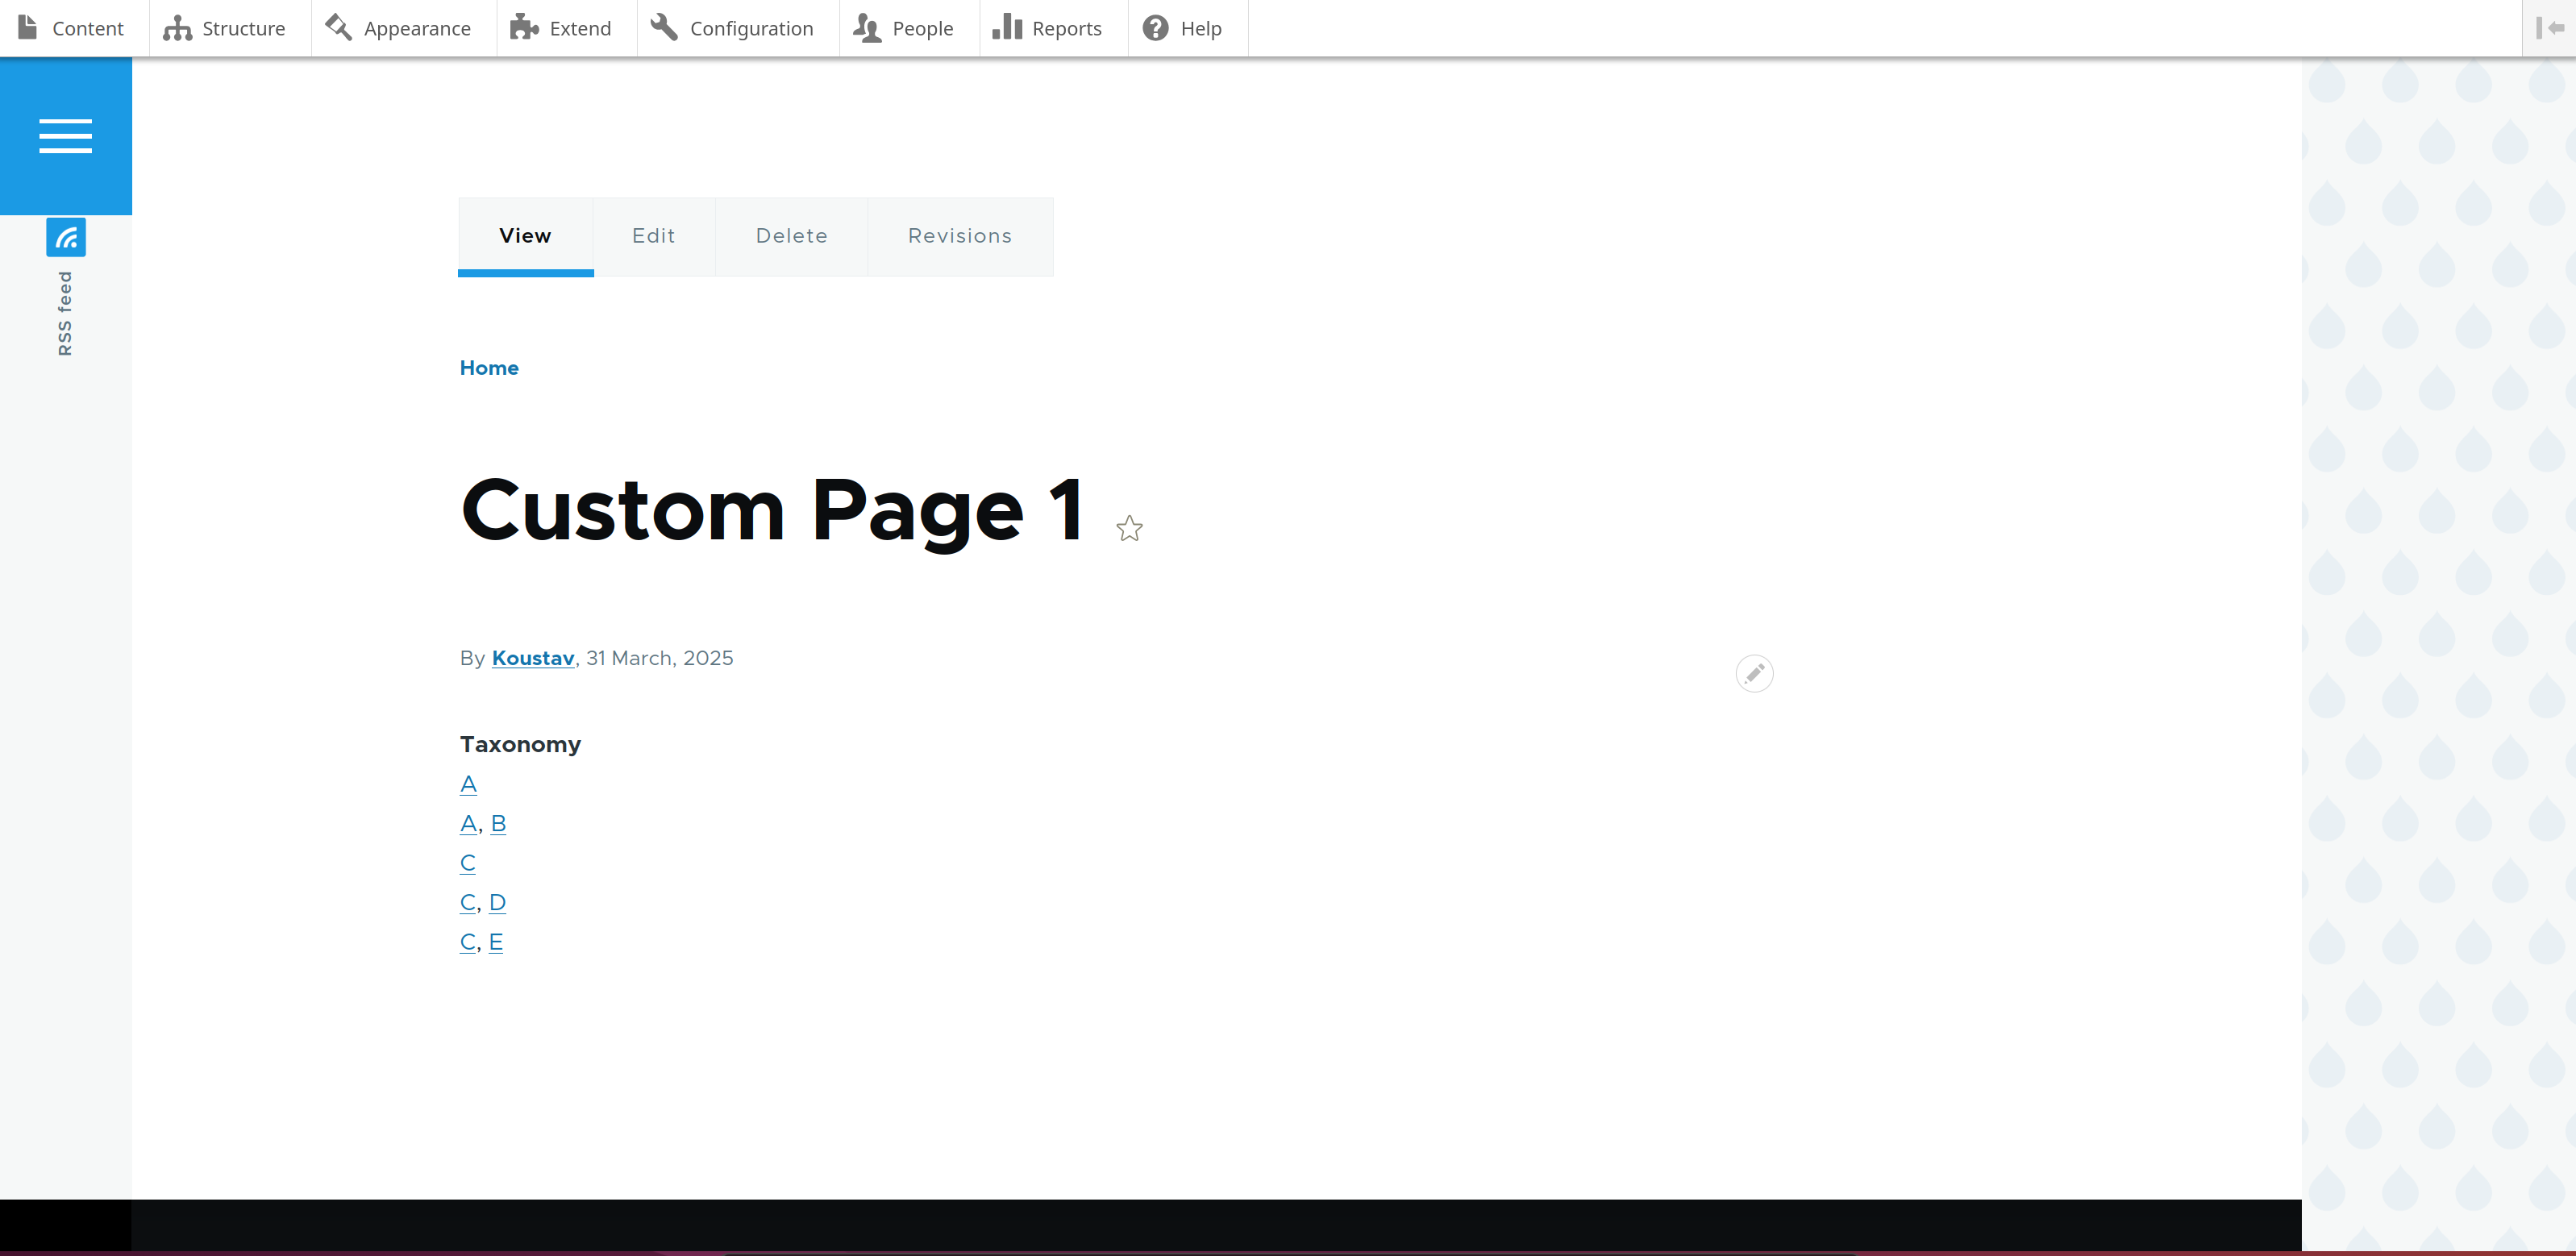Click the standalone taxonomy term C link

(x=468, y=863)
